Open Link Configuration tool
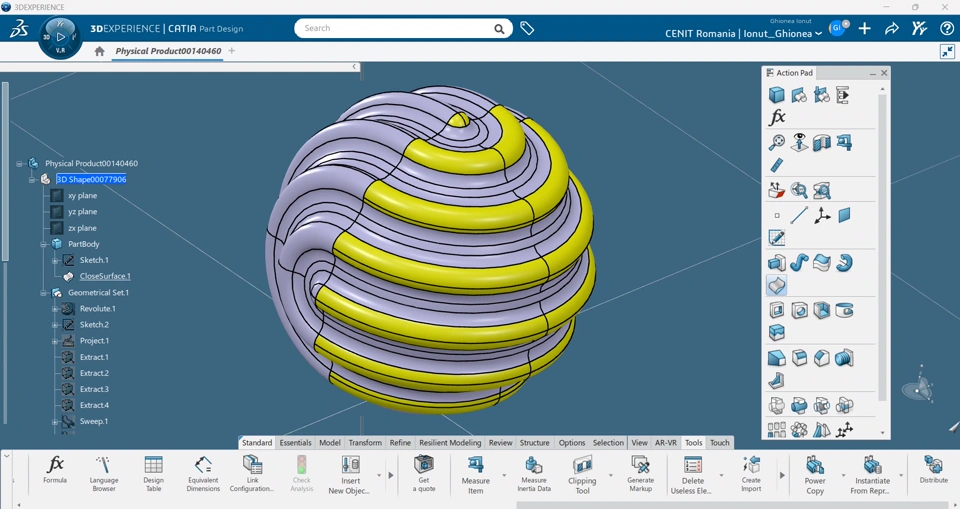The image size is (960, 509). [x=252, y=473]
